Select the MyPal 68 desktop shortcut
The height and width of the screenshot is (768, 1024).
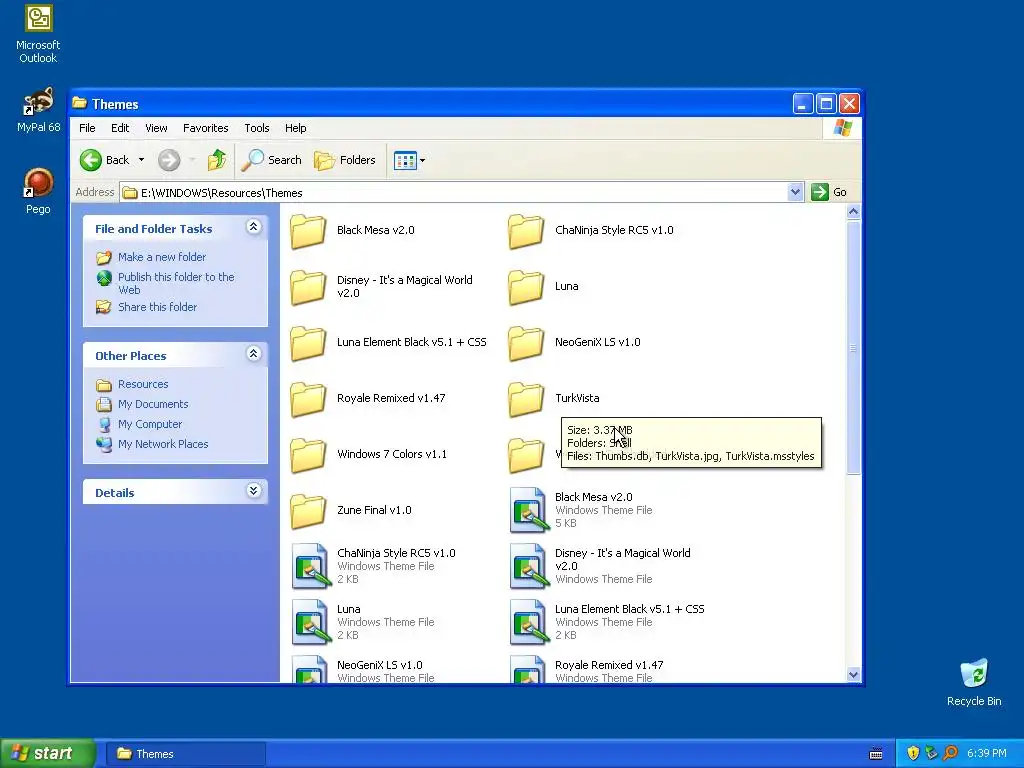(38, 110)
